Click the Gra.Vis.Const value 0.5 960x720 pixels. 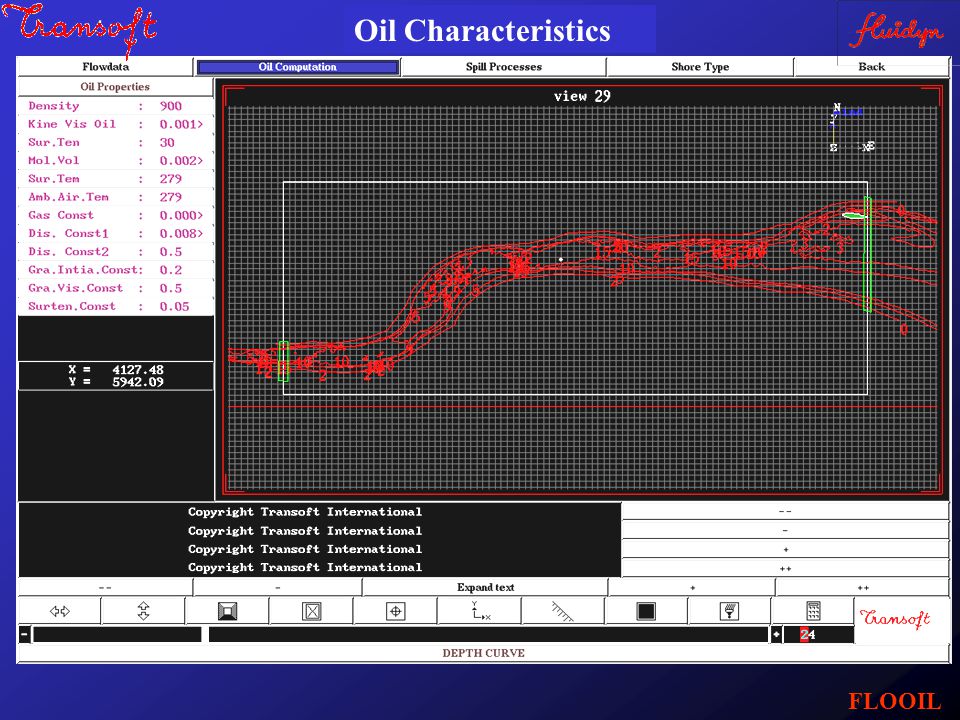(171, 288)
